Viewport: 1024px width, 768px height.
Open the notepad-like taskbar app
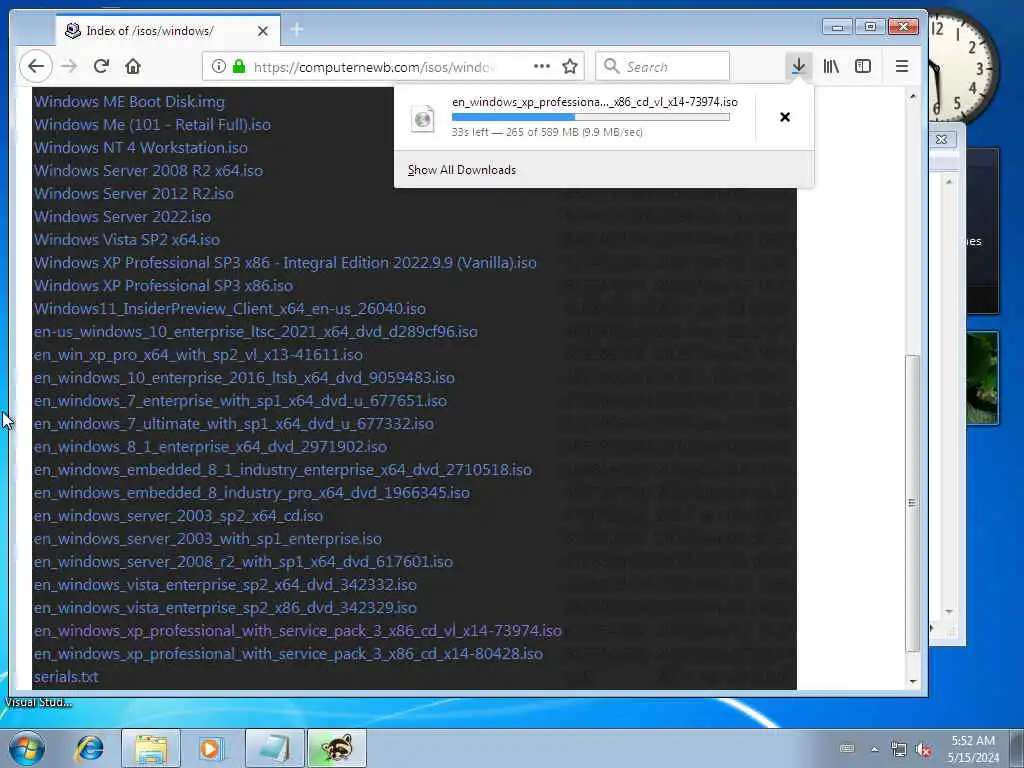(x=275, y=748)
